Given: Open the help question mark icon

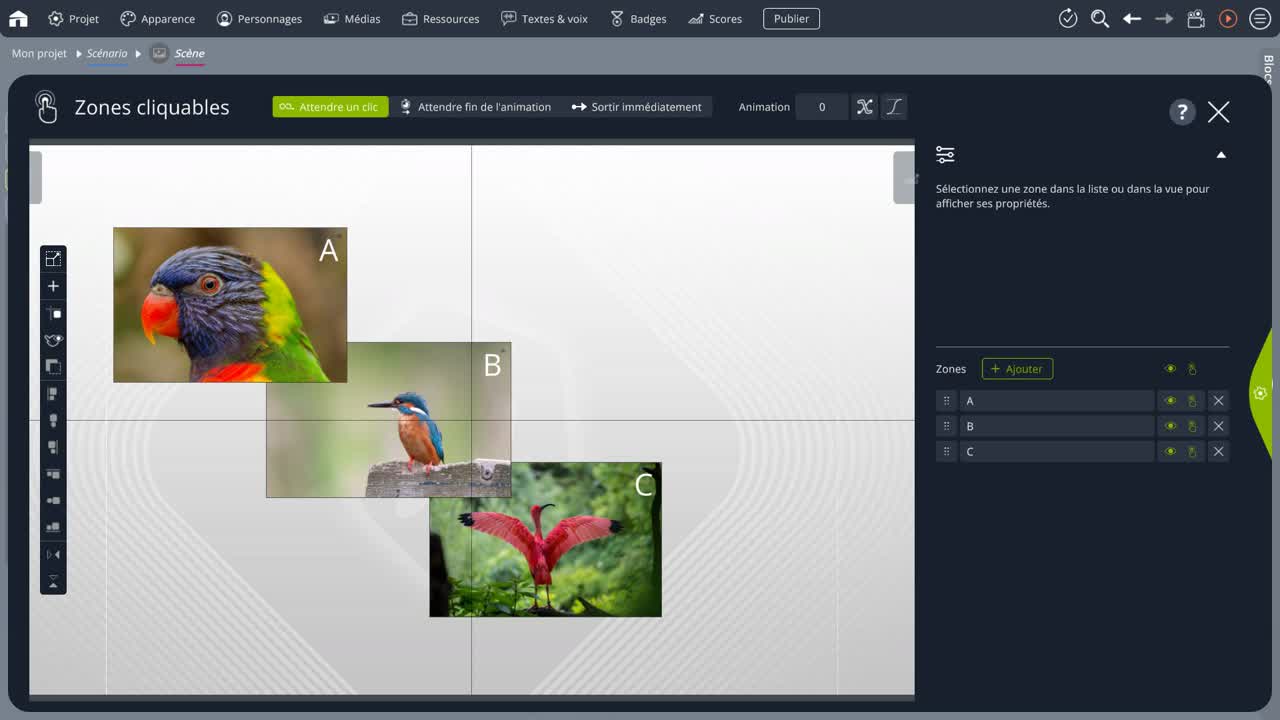Looking at the screenshot, I should [x=1182, y=111].
